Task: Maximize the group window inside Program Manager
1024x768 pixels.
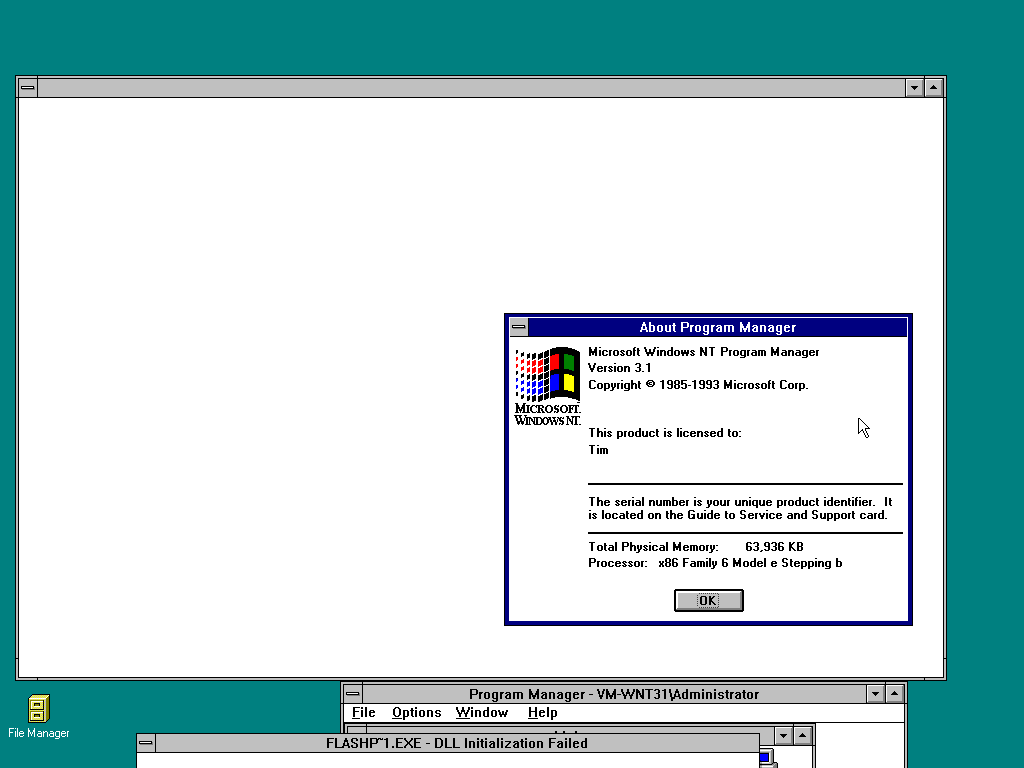Action: tap(802, 735)
